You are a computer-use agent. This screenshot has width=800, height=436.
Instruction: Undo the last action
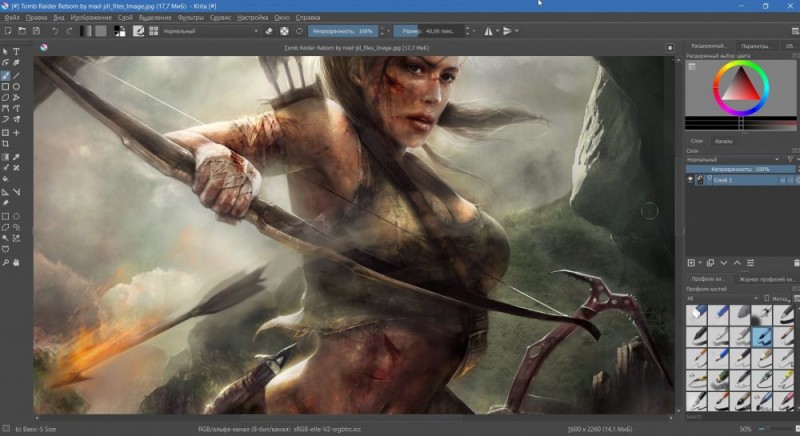click(x=55, y=31)
